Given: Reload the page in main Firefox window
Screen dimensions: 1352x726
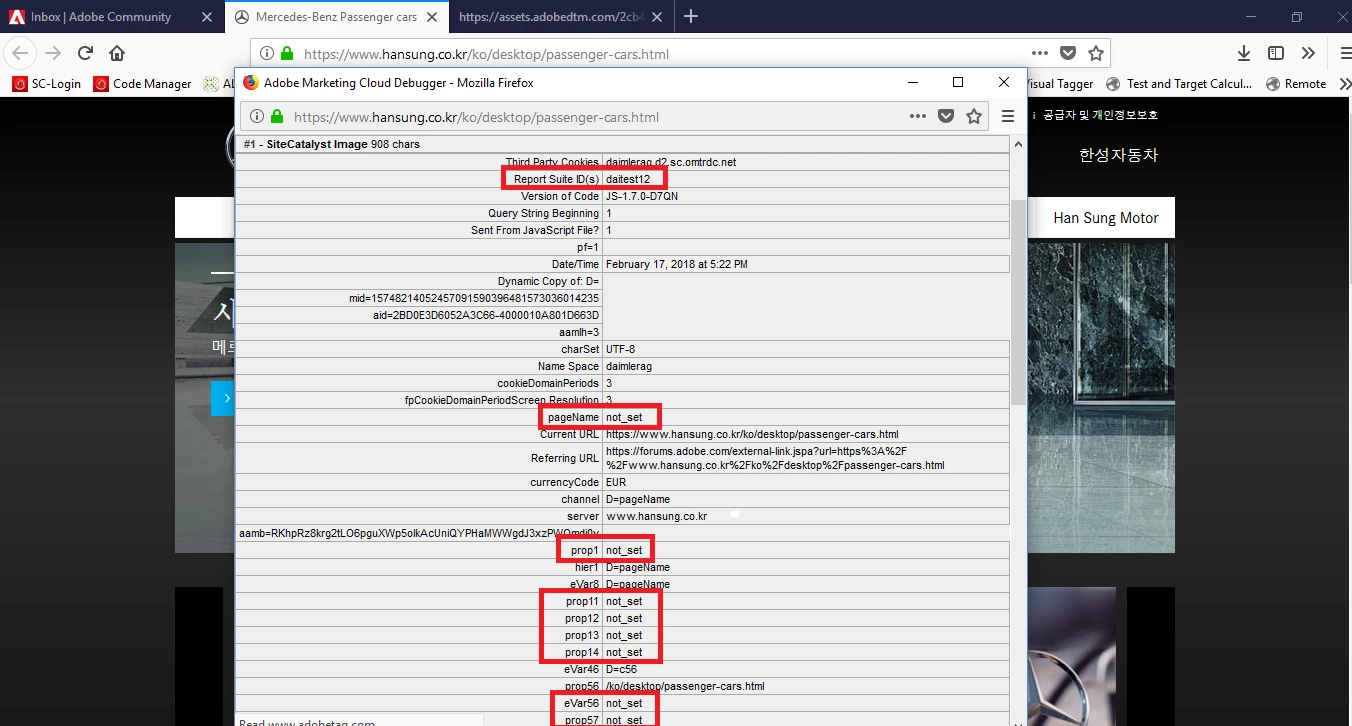Looking at the screenshot, I should (x=86, y=53).
